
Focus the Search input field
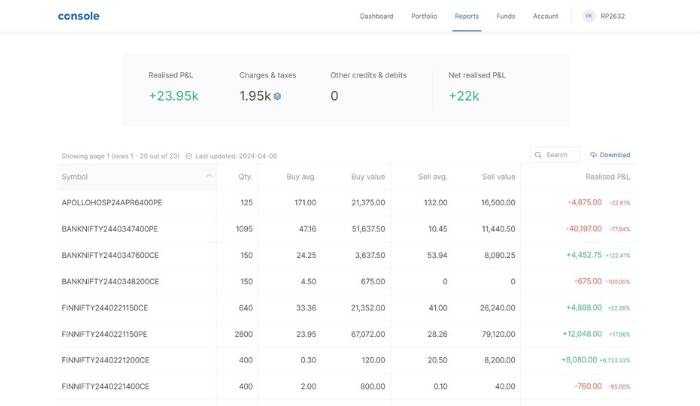click(x=558, y=155)
